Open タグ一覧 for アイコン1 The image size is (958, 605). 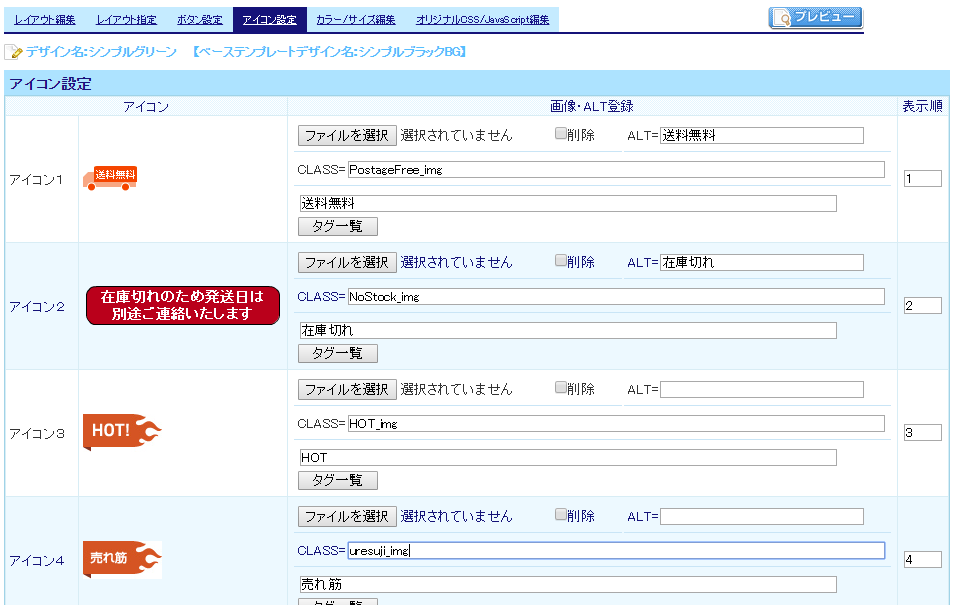point(338,227)
